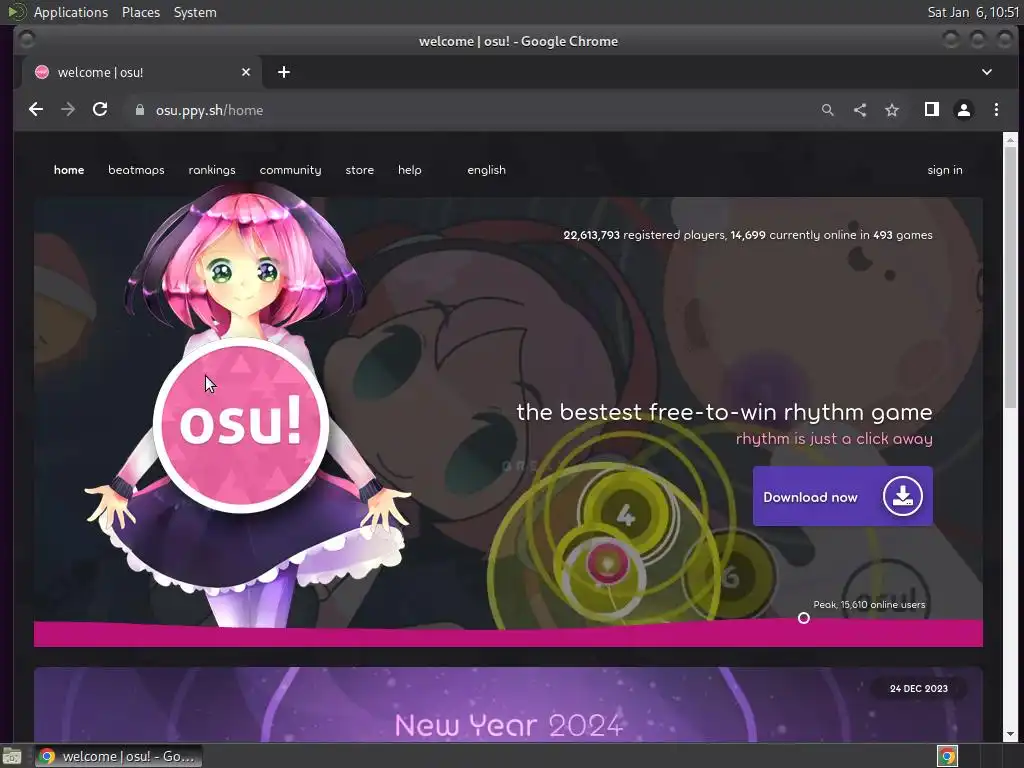Open the System menu in top panel
Screen dimensions: 1024x768
pyautogui.click(x=195, y=12)
